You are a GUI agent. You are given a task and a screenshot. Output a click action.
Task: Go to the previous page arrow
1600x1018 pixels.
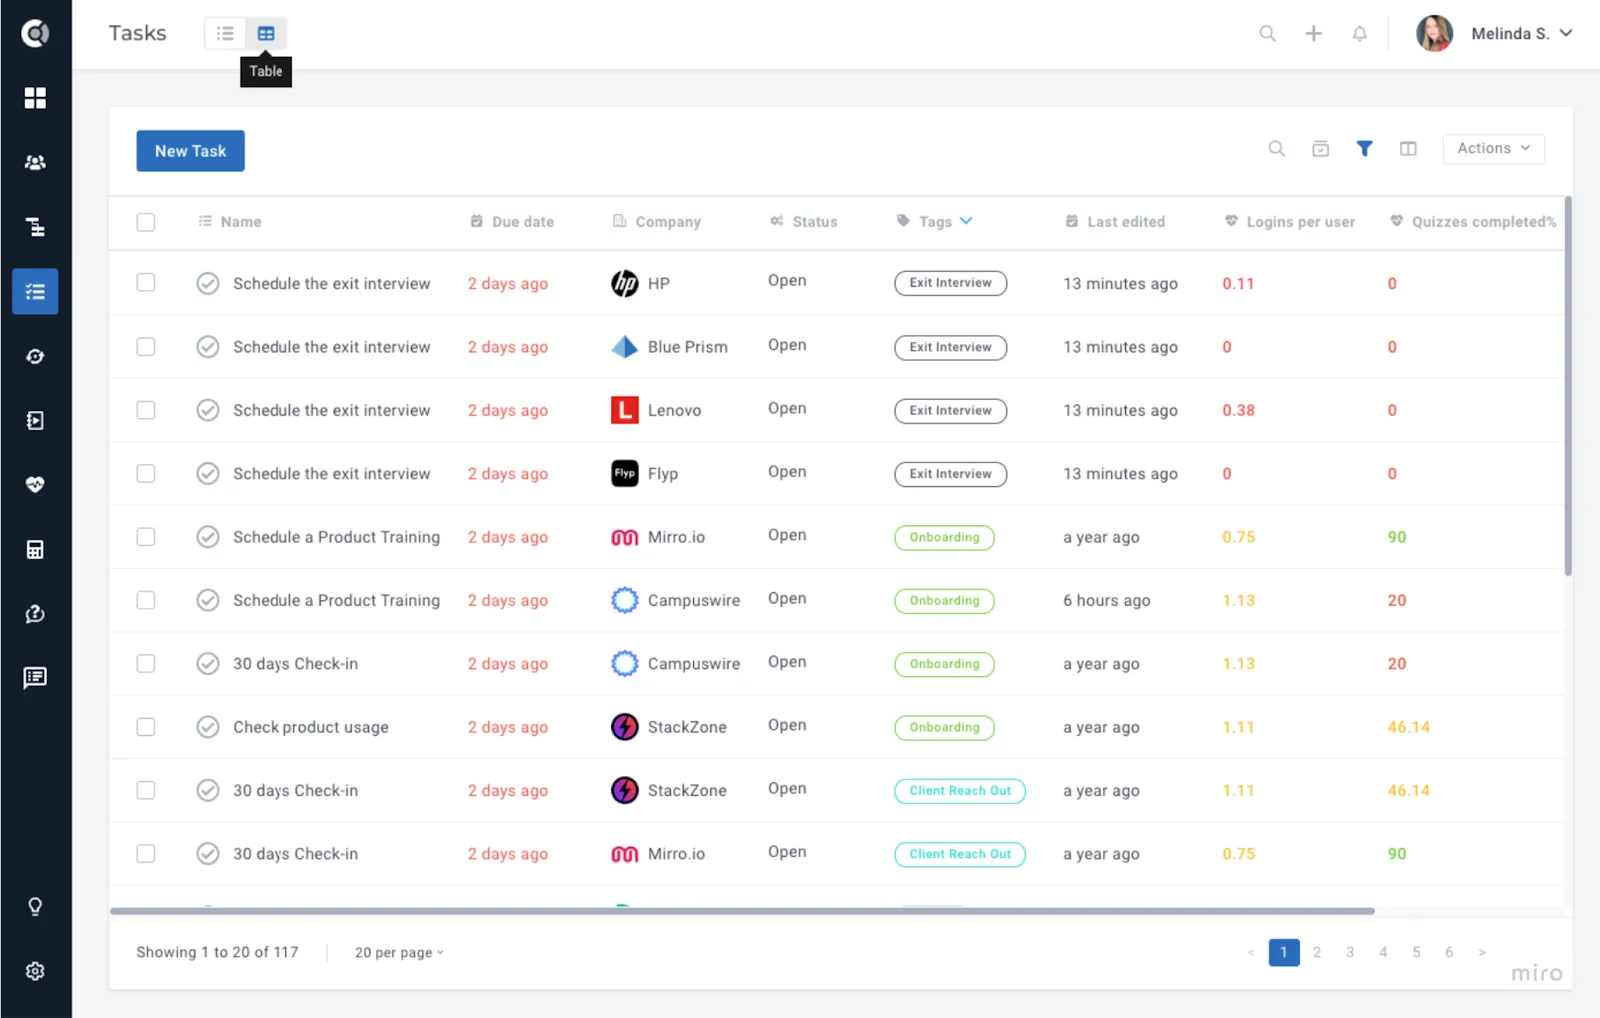1251,953
